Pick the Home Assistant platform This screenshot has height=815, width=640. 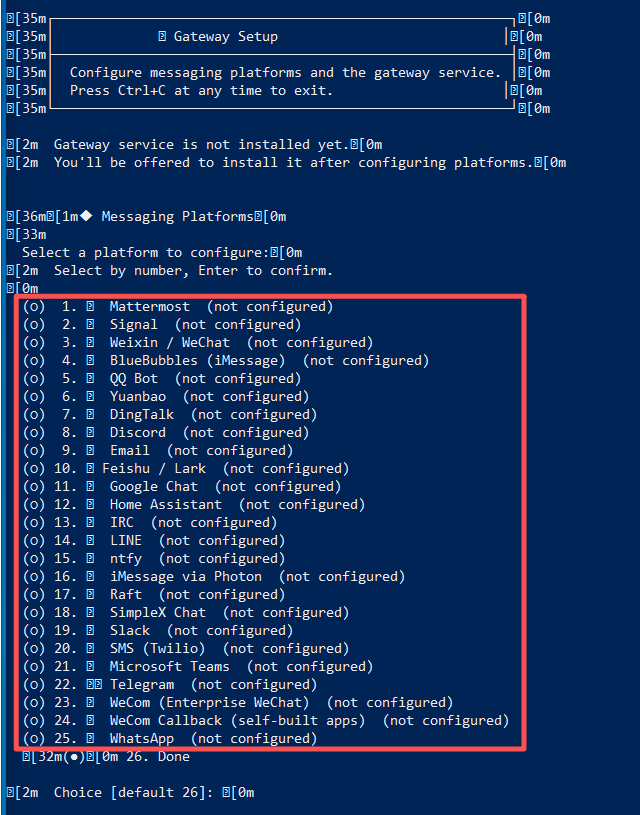click(193, 505)
